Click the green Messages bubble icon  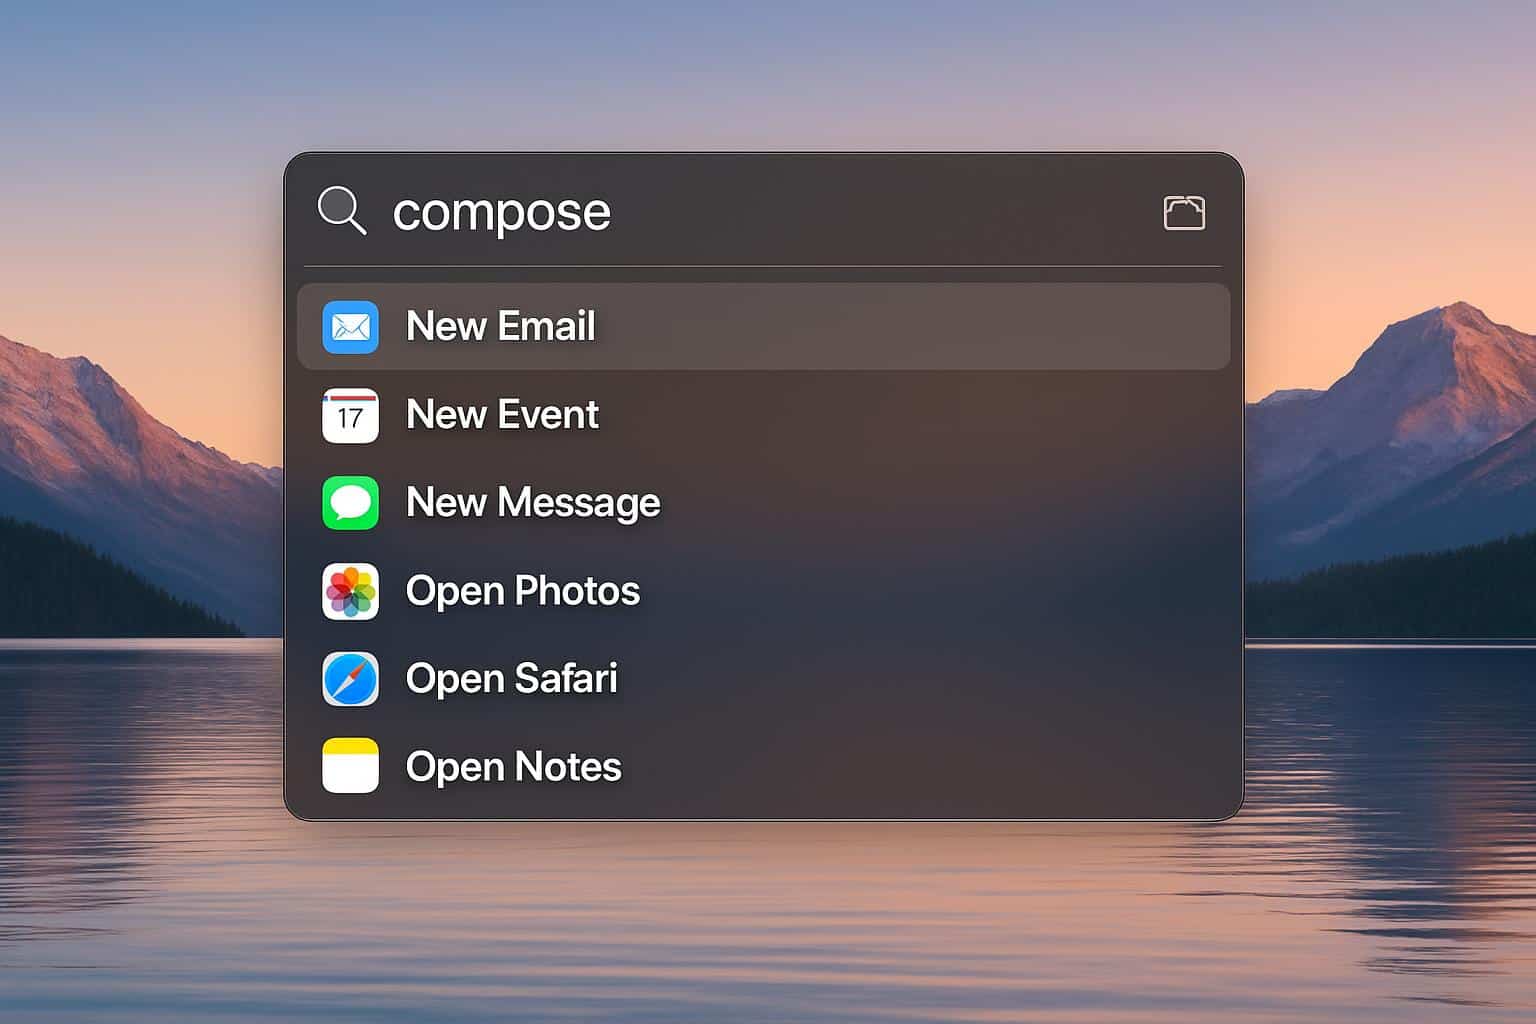pos(350,503)
